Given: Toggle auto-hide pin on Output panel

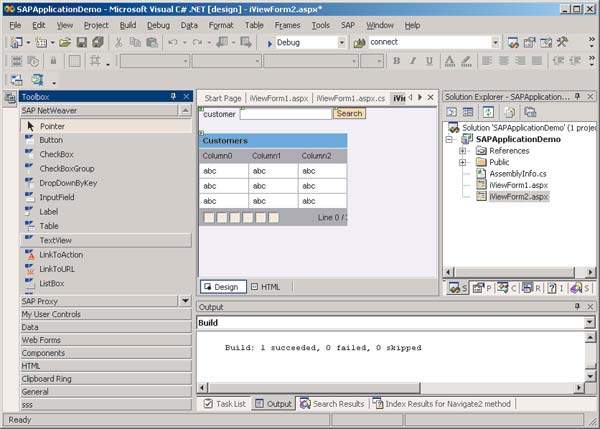Looking at the screenshot, I should click(x=577, y=307).
